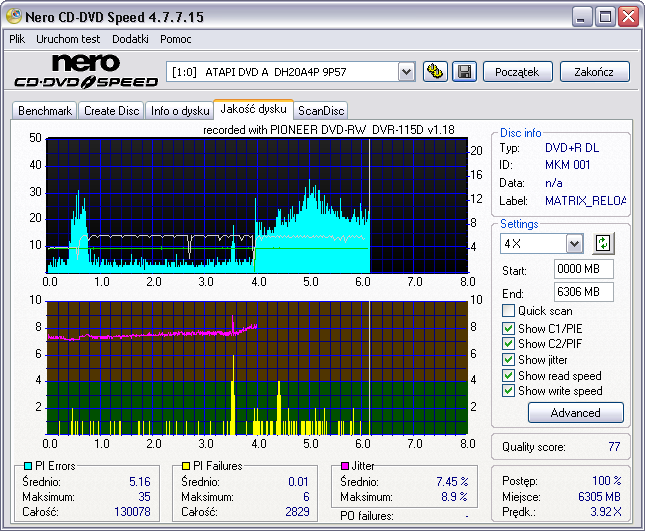Click Jitter maximum value 8.9 %
Viewport: 645px width, 531px height.
pos(455,497)
